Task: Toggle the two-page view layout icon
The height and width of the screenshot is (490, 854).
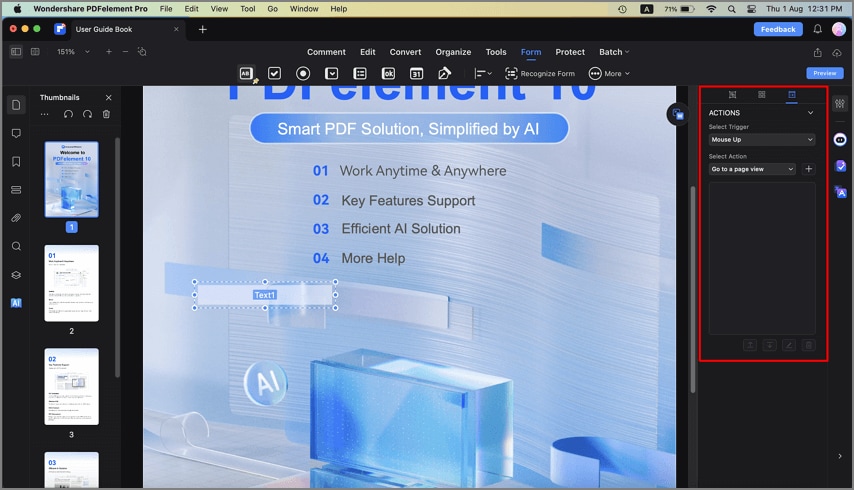Action: (x=35, y=52)
